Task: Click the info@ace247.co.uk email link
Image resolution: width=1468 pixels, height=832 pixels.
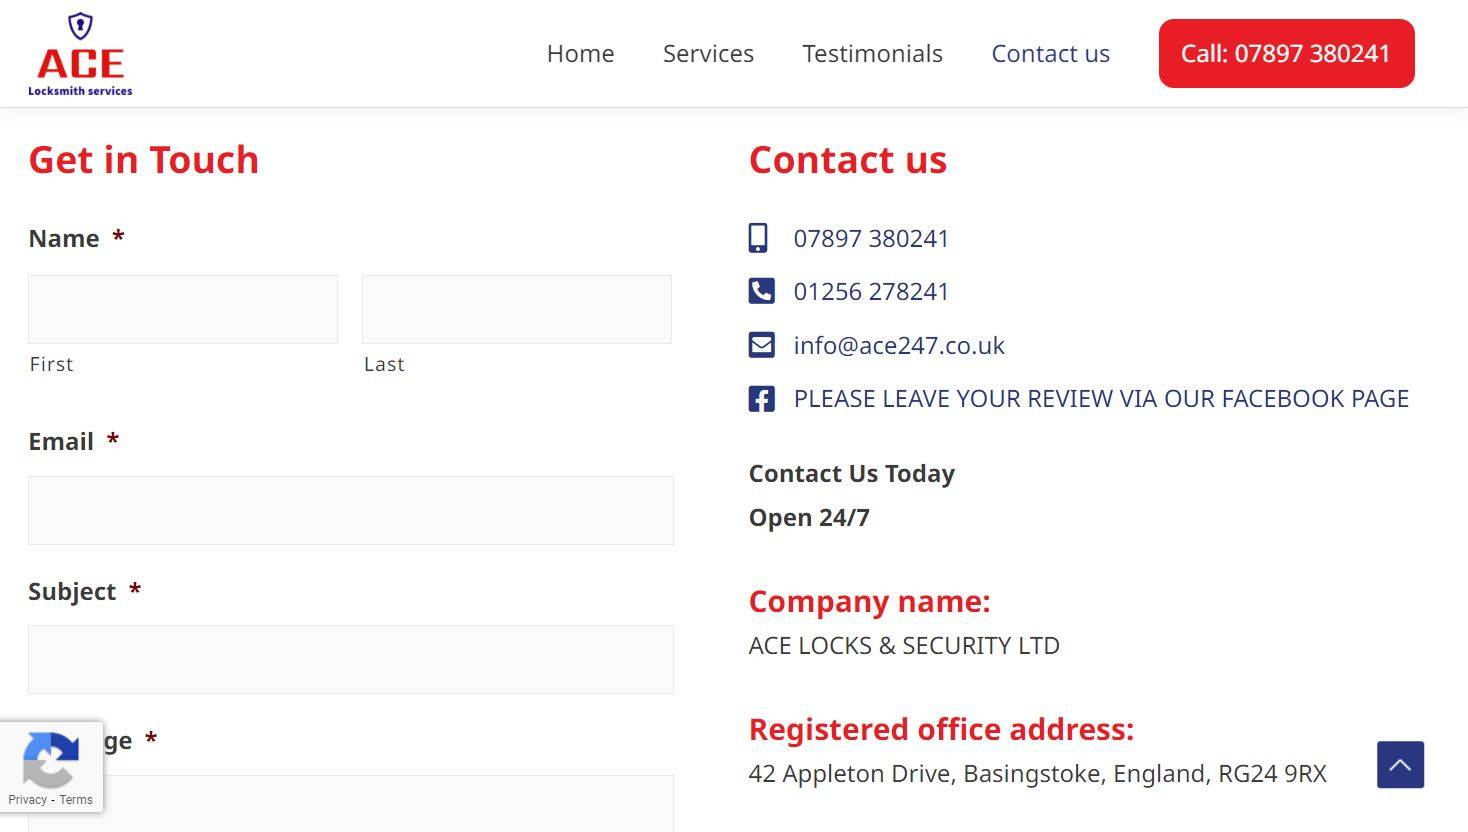Action: coord(899,346)
